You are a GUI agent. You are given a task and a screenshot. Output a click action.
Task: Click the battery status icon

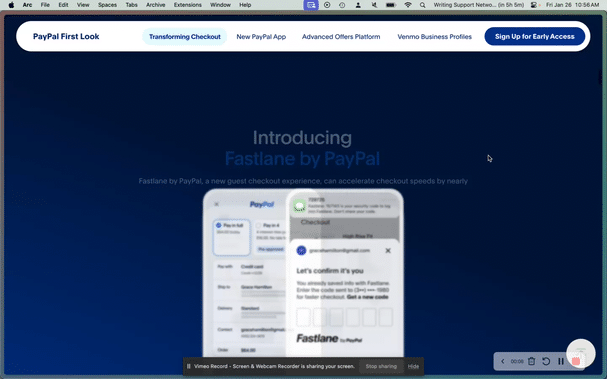pos(391,5)
